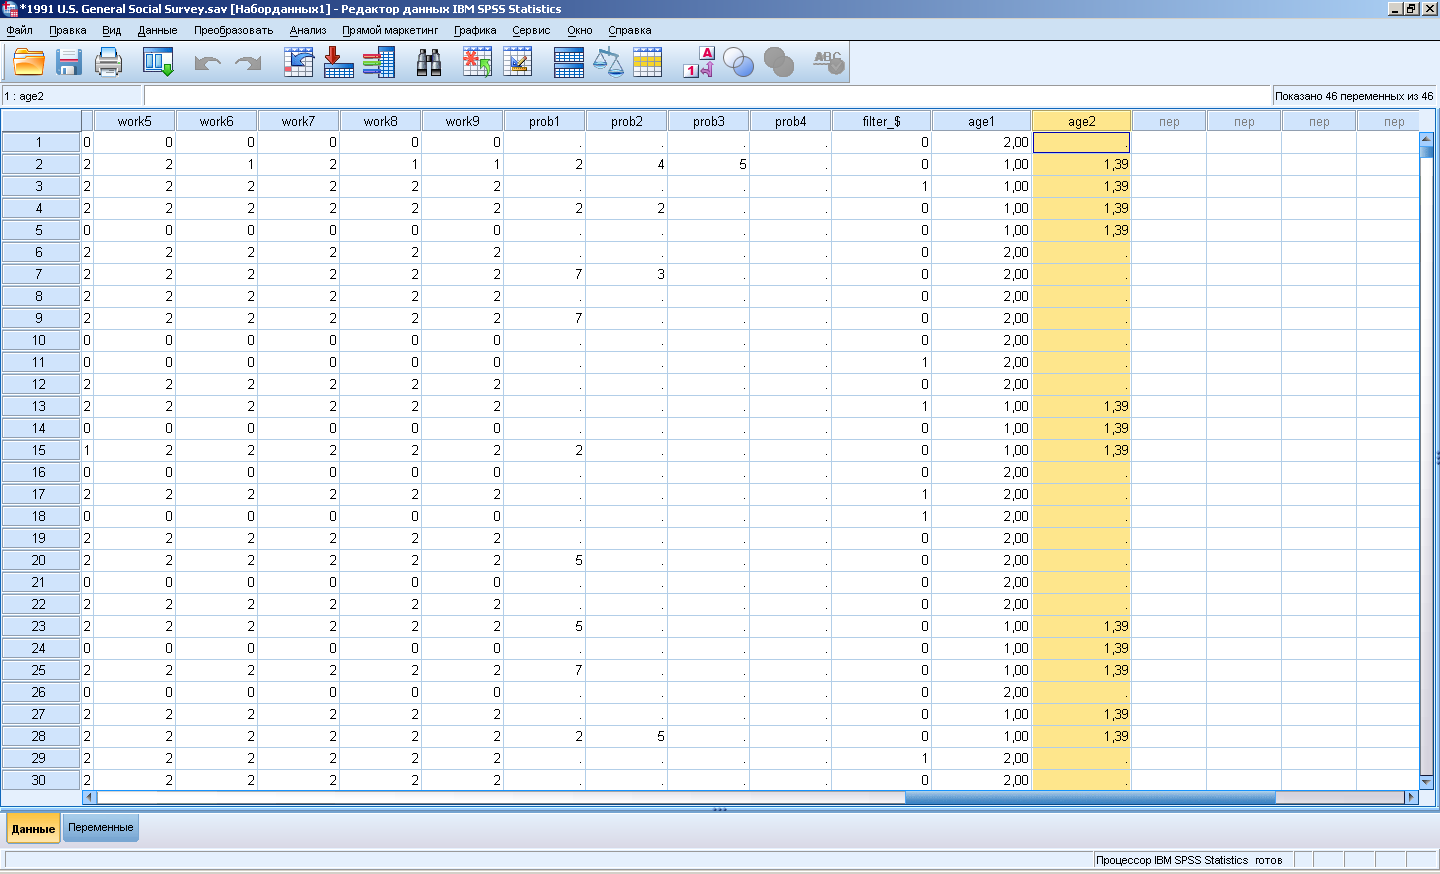The image size is (1440, 874).
Task: Show all variables gray circles icon
Action: click(778, 63)
